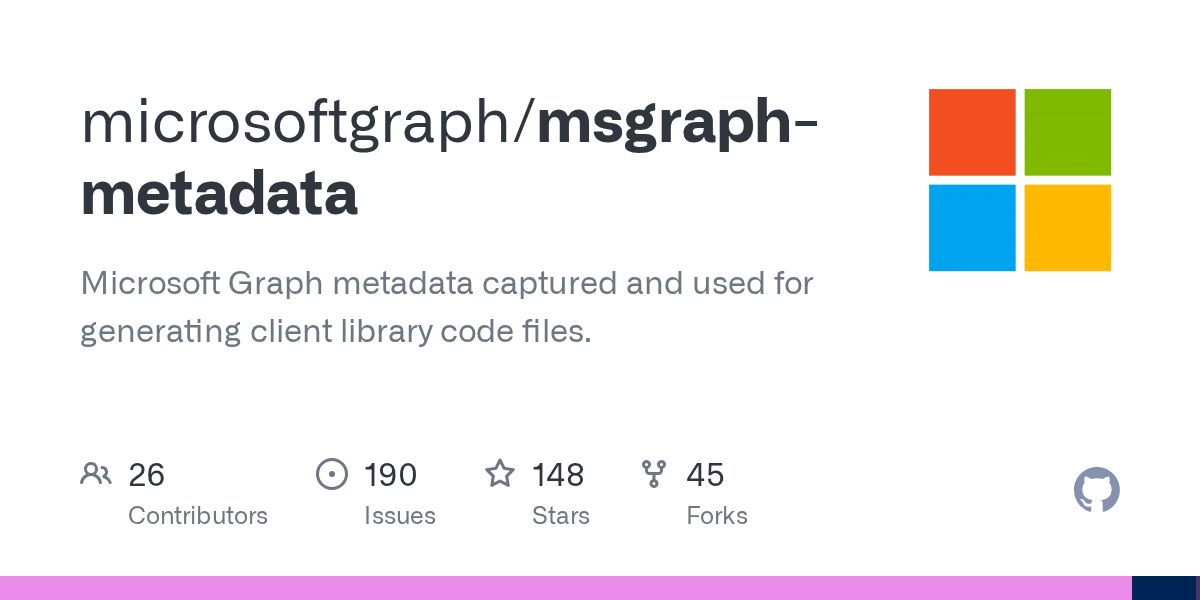Screen dimensions: 1200x600
Task: Open the msgraph-metadata repository name
Action: pos(450,158)
